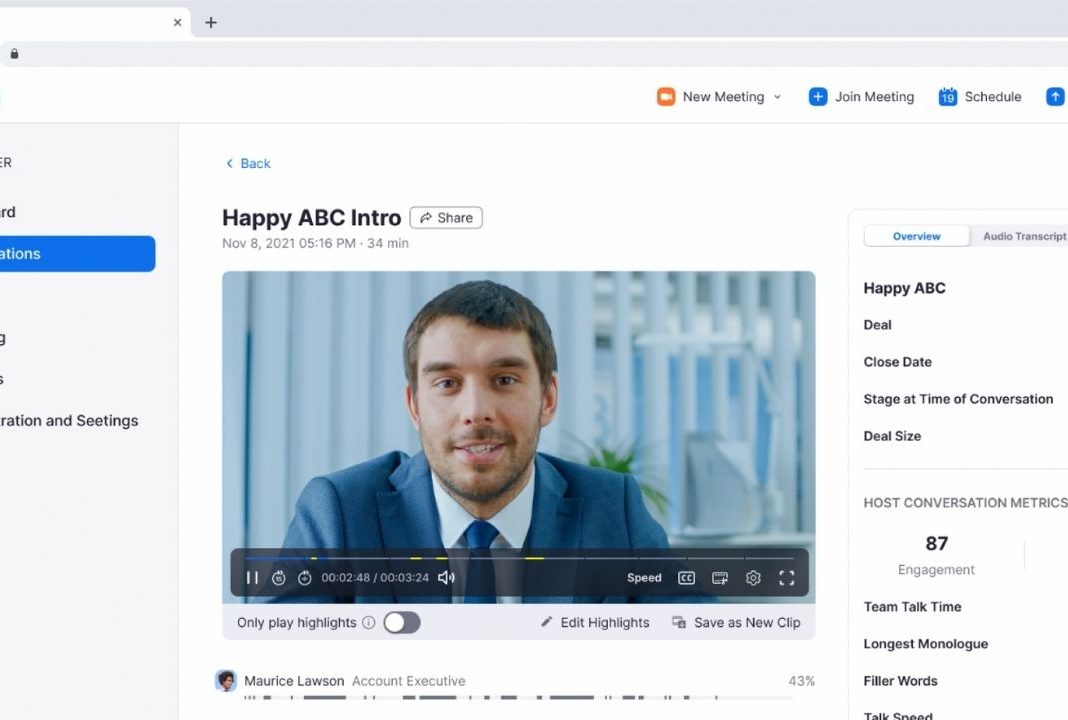Pause the video playback

point(252,578)
